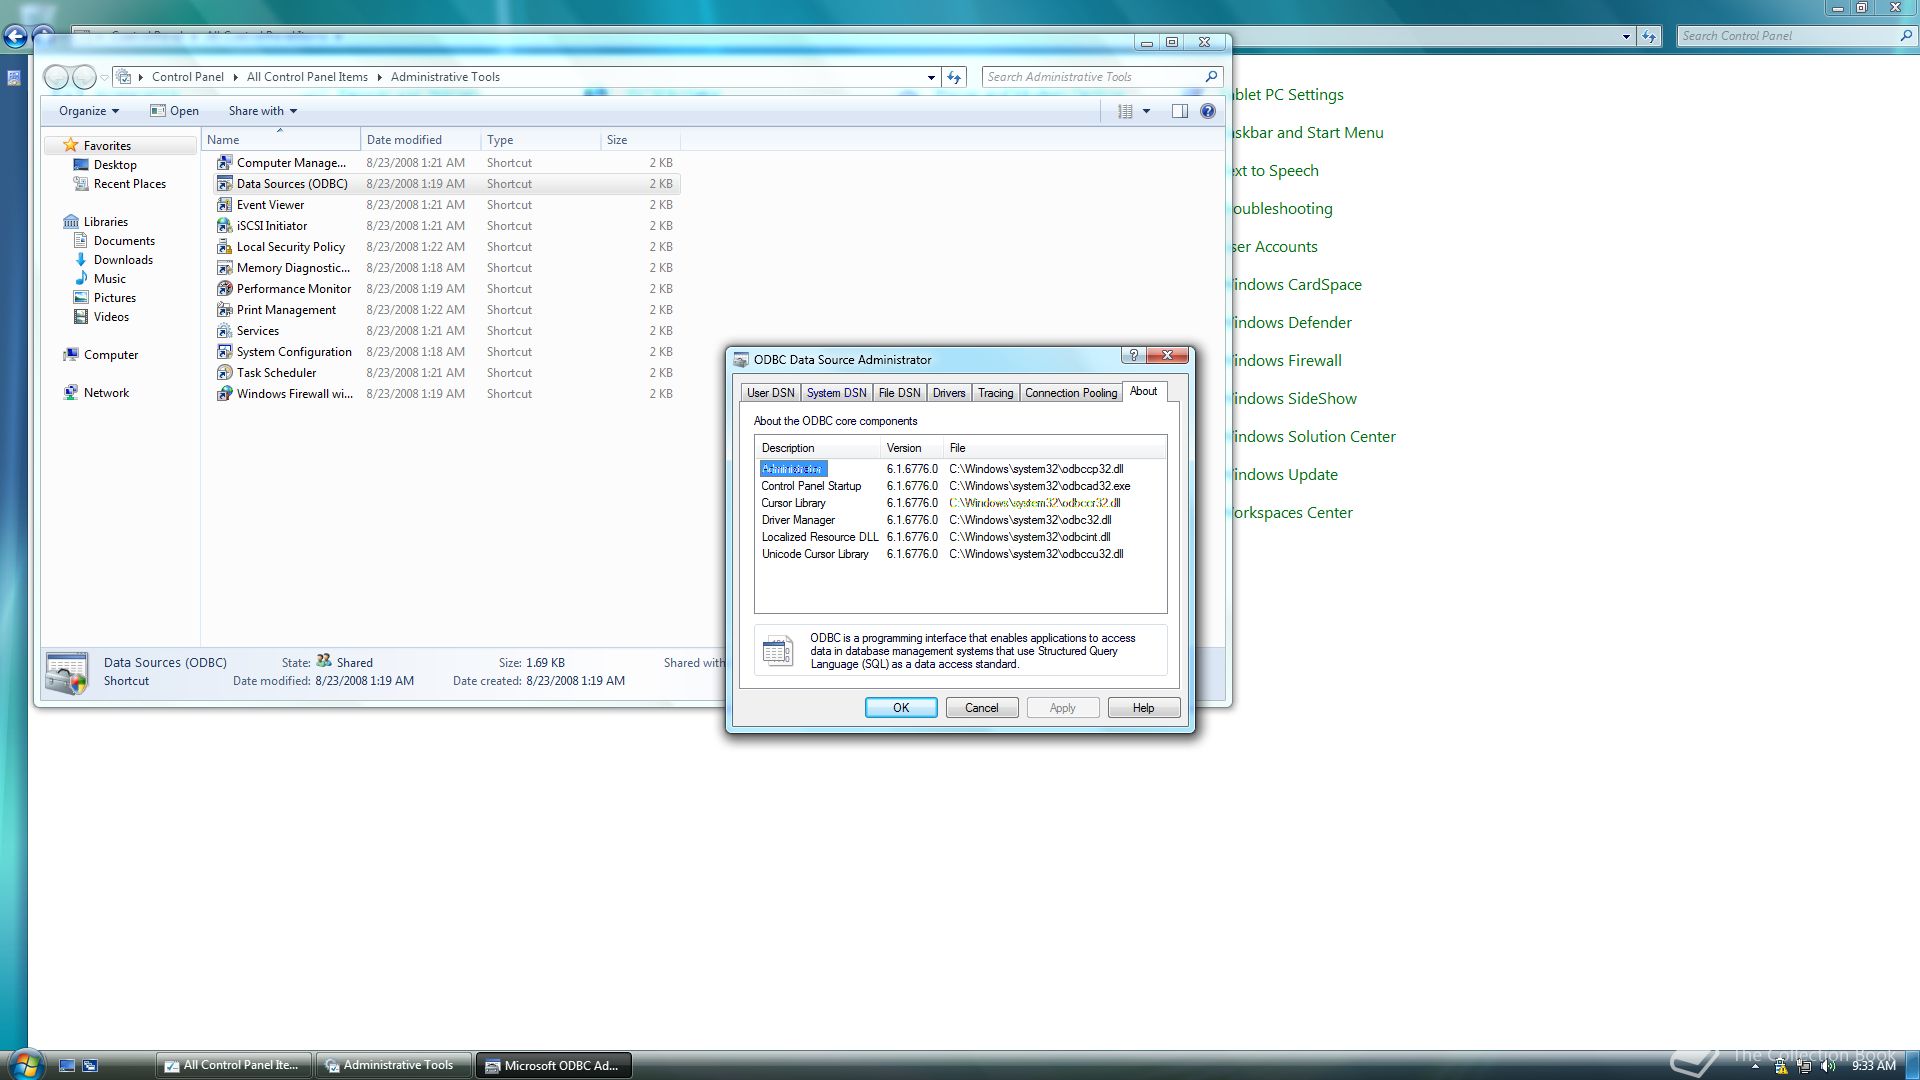The image size is (1920, 1080).
Task: Show hidden system tray icons arrow
Action: coord(1755,1066)
